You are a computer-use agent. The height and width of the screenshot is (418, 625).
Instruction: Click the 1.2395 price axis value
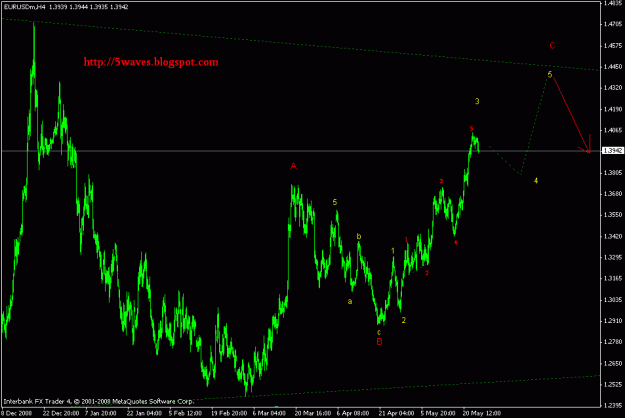click(613, 406)
